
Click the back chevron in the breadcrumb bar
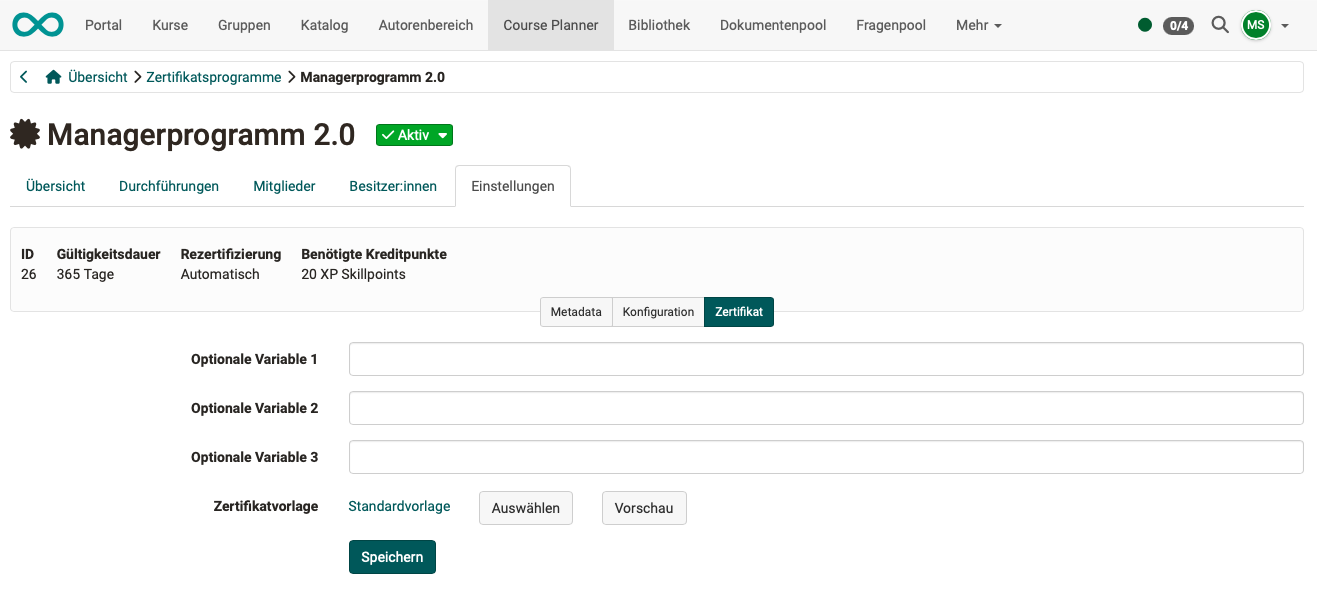tap(23, 76)
